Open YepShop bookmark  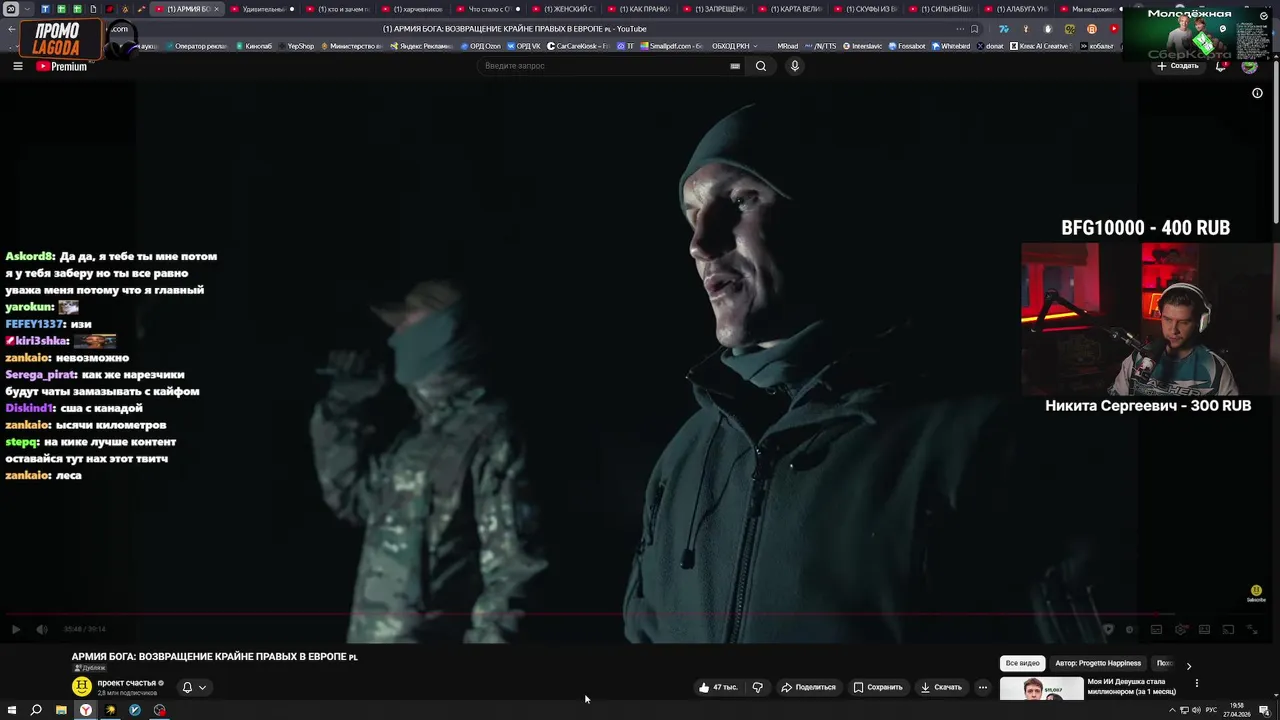296,46
